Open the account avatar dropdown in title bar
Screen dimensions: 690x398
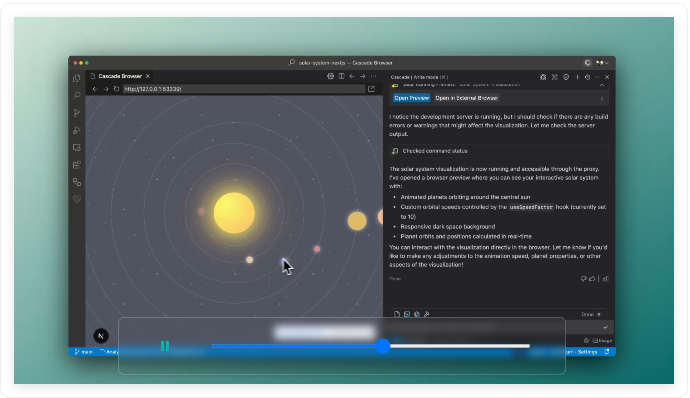(x=602, y=63)
